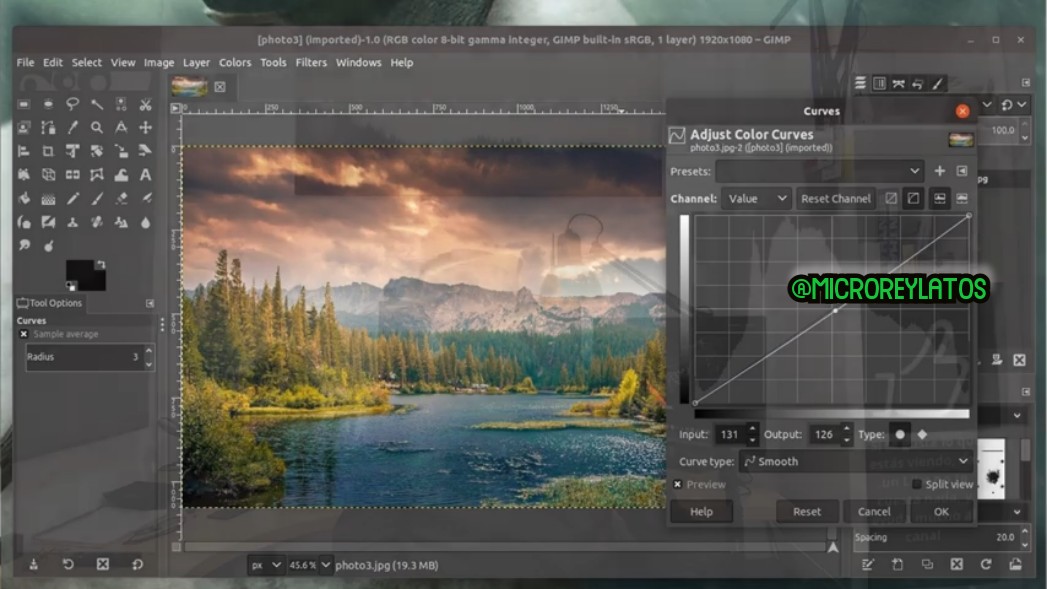Viewport: 1047px width, 589px height.
Task: Swap foreground and background colors
Action: pyautogui.click(x=100, y=264)
